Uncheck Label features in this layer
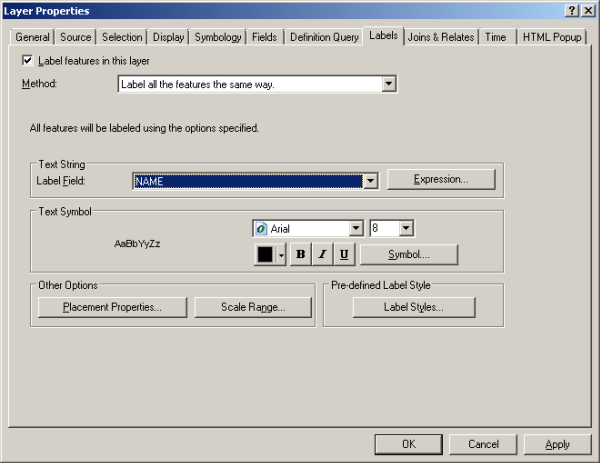 pos(27,61)
